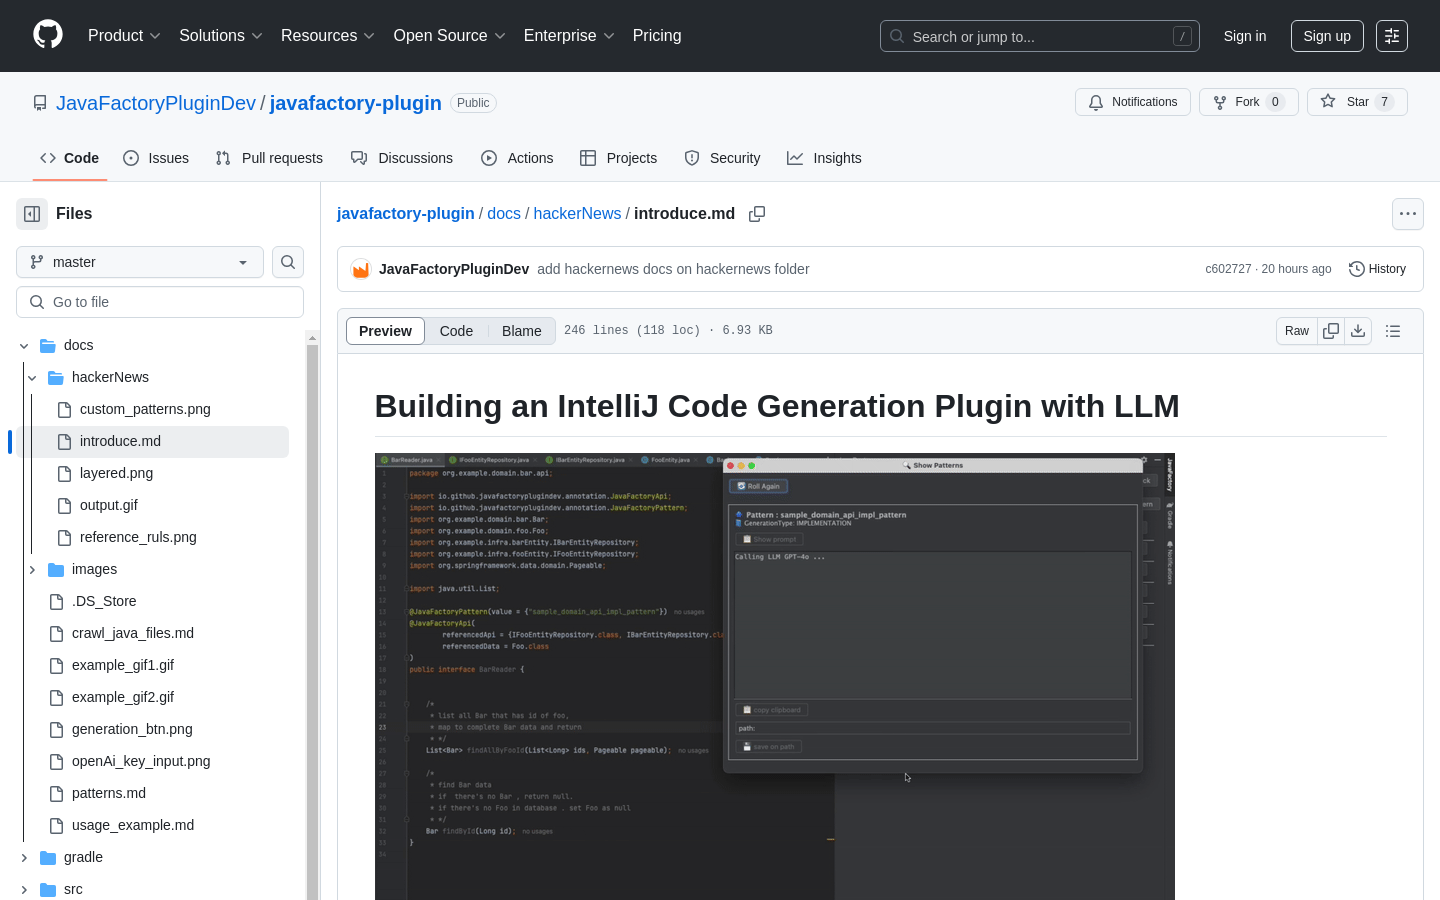The width and height of the screenshot is (1440, 900).
Task: Click the star icon on the Star button
Action: point(1328,101)
